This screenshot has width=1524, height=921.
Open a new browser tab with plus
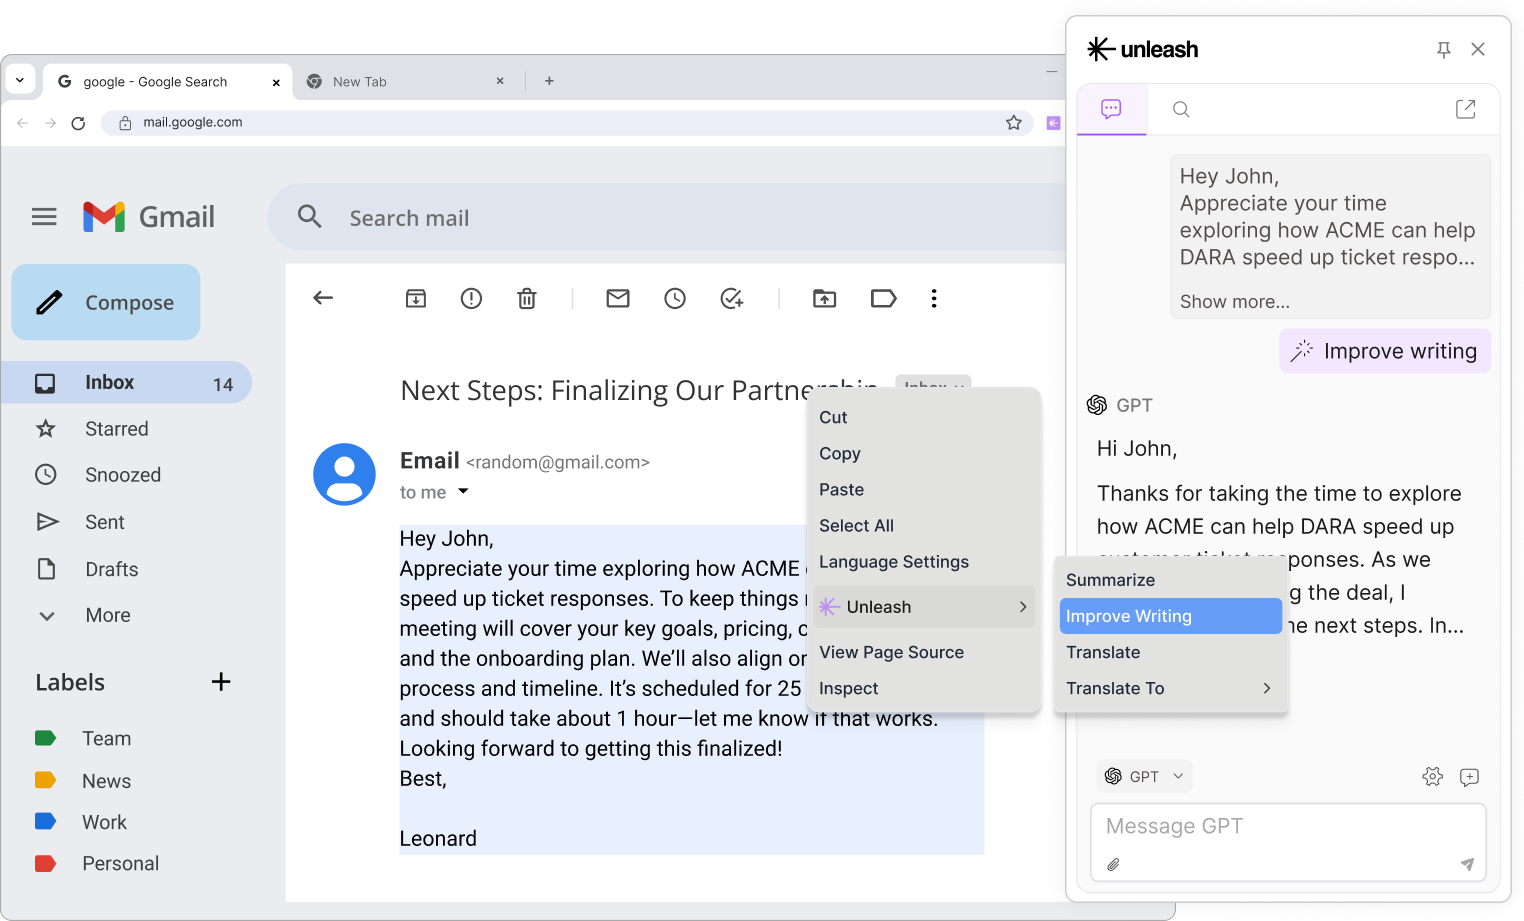[549, 81]
